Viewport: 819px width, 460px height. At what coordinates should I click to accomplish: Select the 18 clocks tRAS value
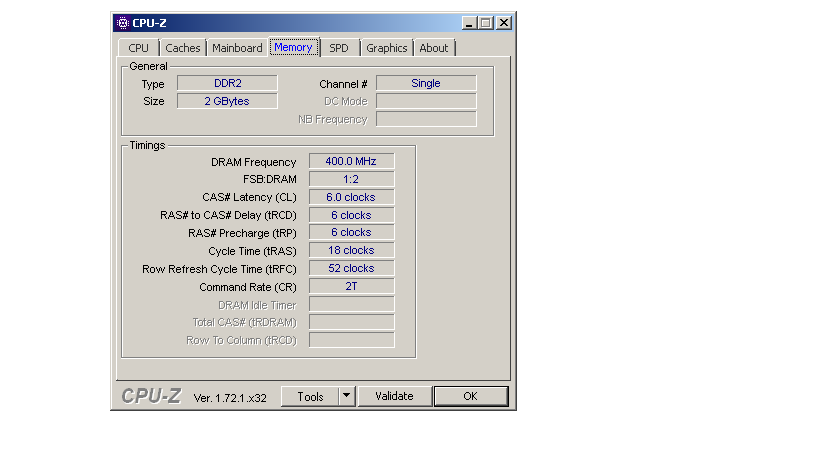click(x=352, y=250)
